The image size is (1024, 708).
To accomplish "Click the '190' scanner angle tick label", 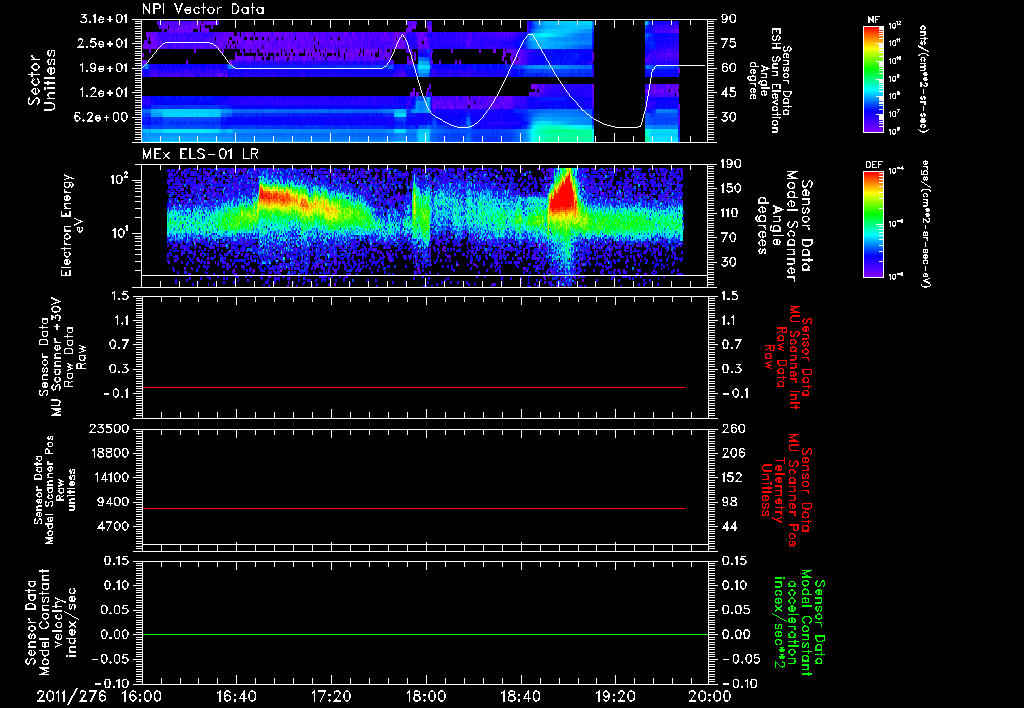I will click(731, 164).
